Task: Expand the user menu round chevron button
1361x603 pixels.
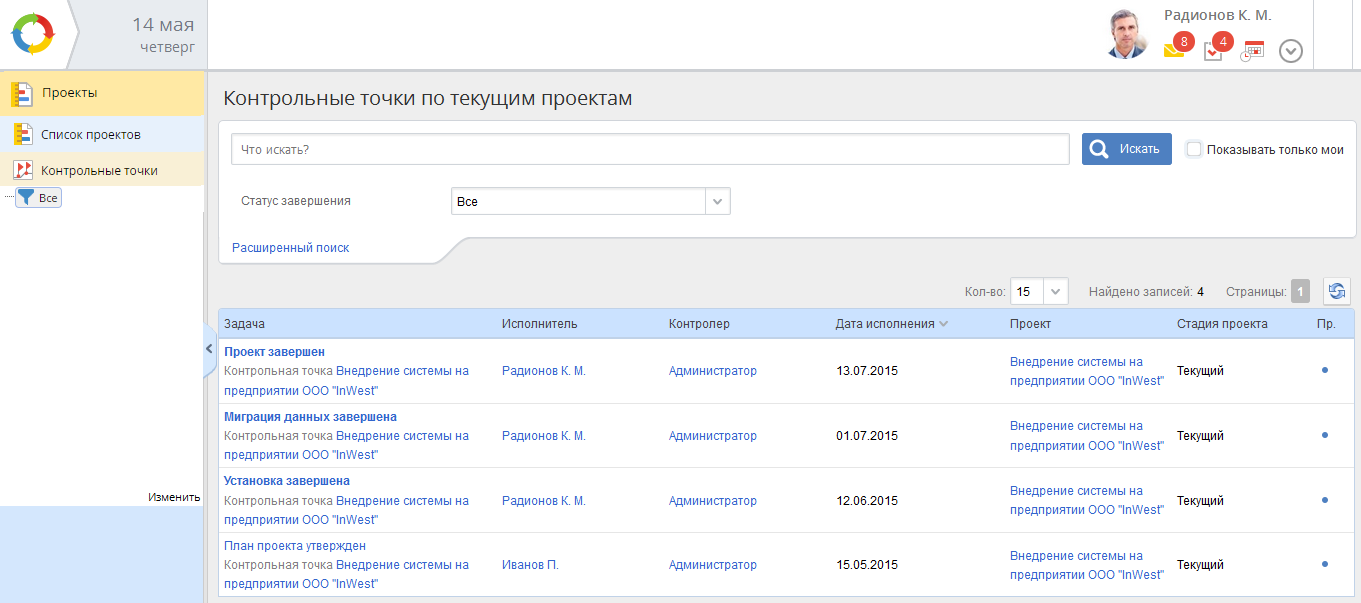Action: tap(1291, 51)
